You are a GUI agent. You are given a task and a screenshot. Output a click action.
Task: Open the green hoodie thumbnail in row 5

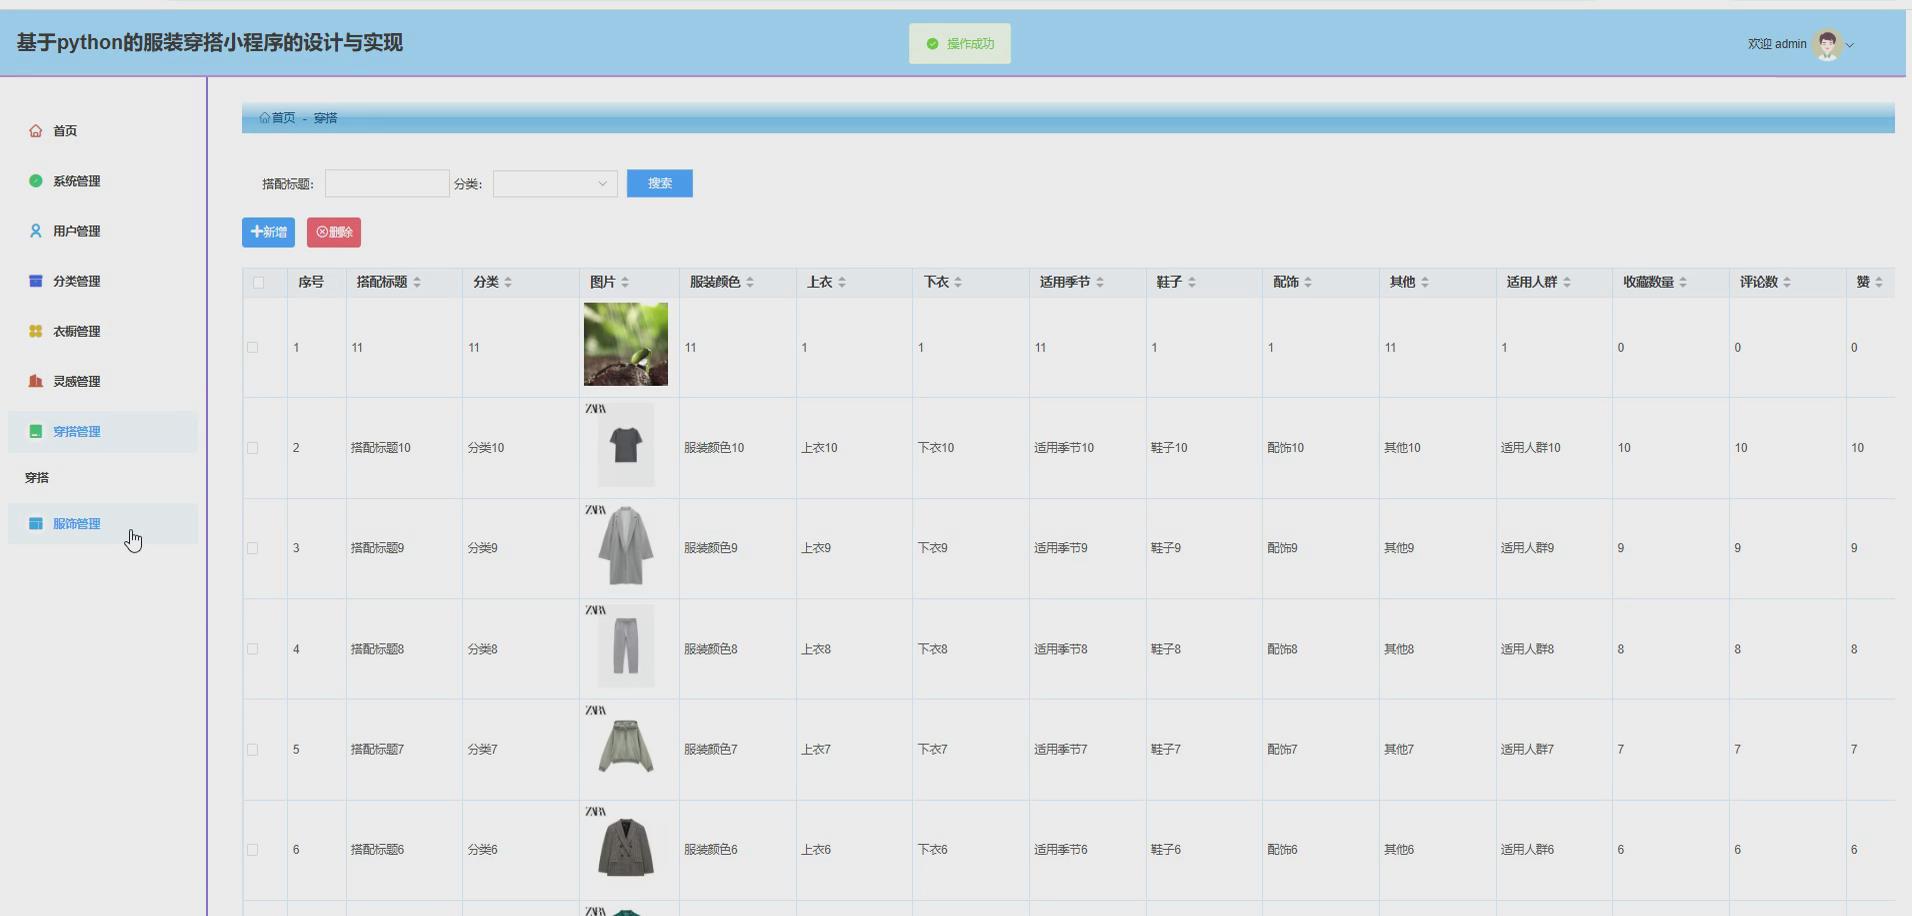coord(626,747)
